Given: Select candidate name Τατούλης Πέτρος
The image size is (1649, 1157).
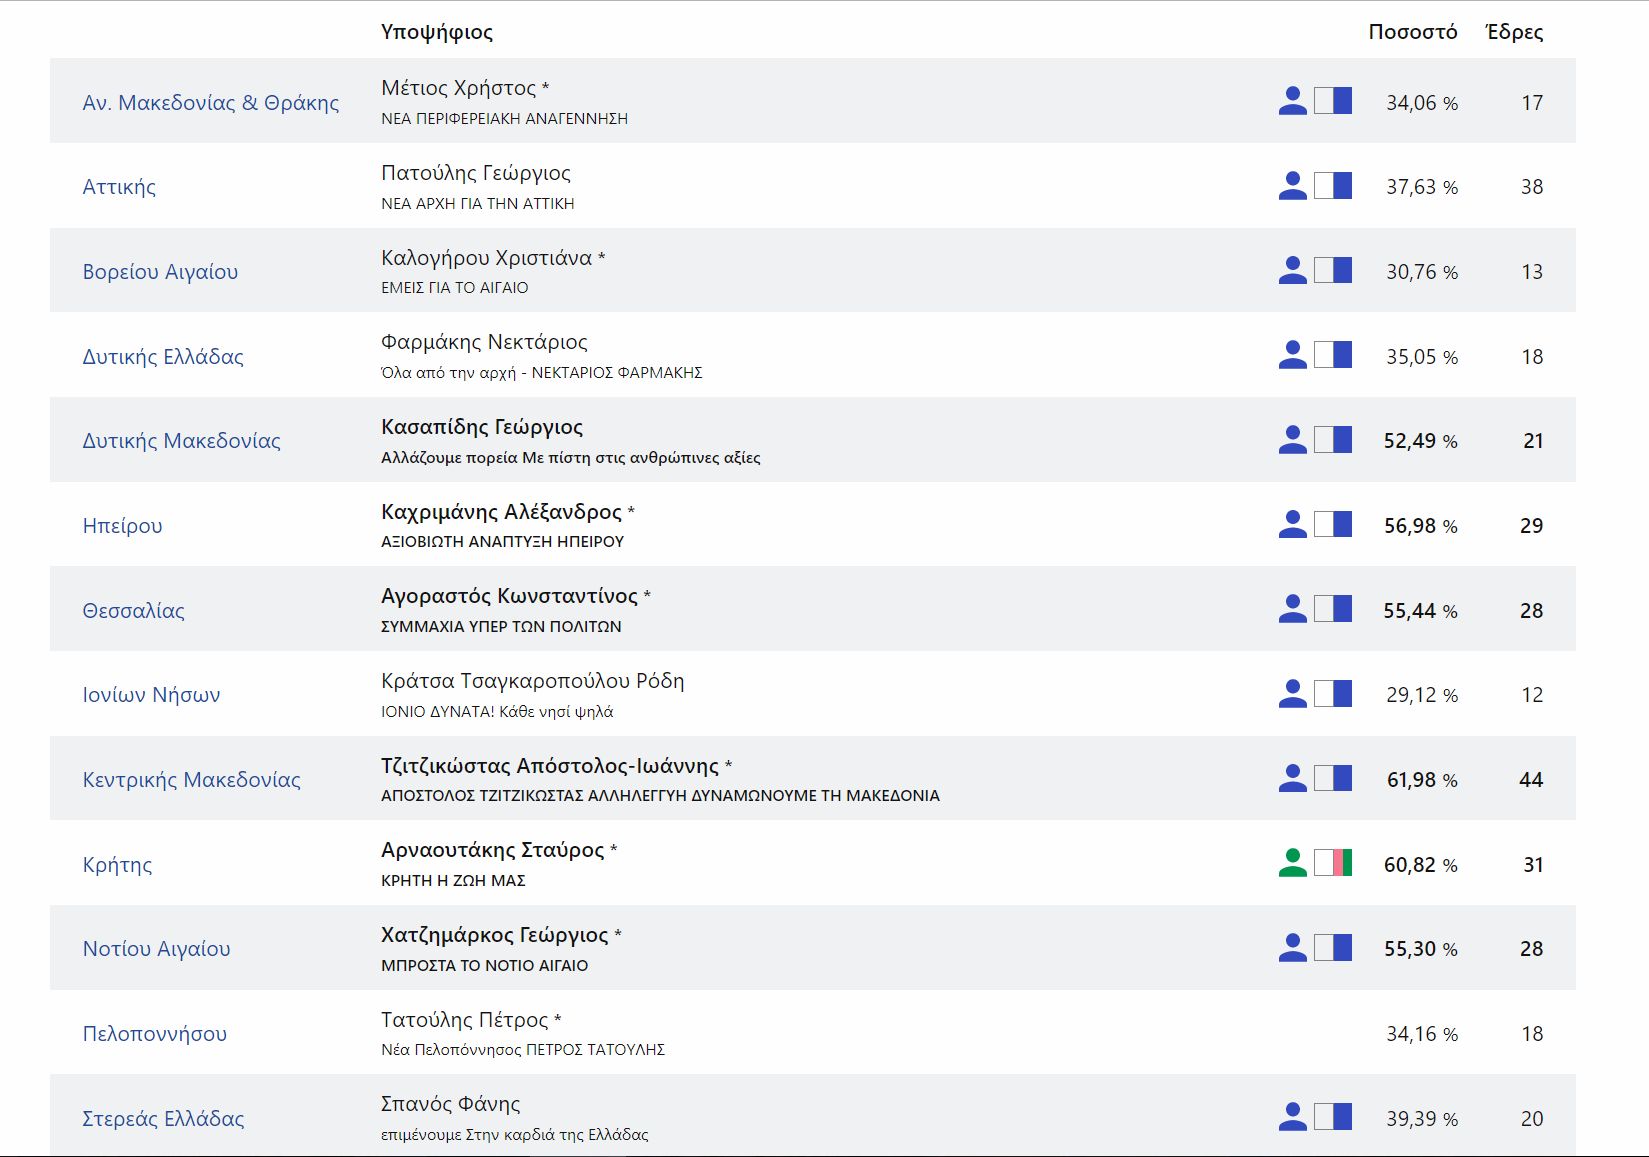Looking at the screenshot, I should (x=464, y=1020).
